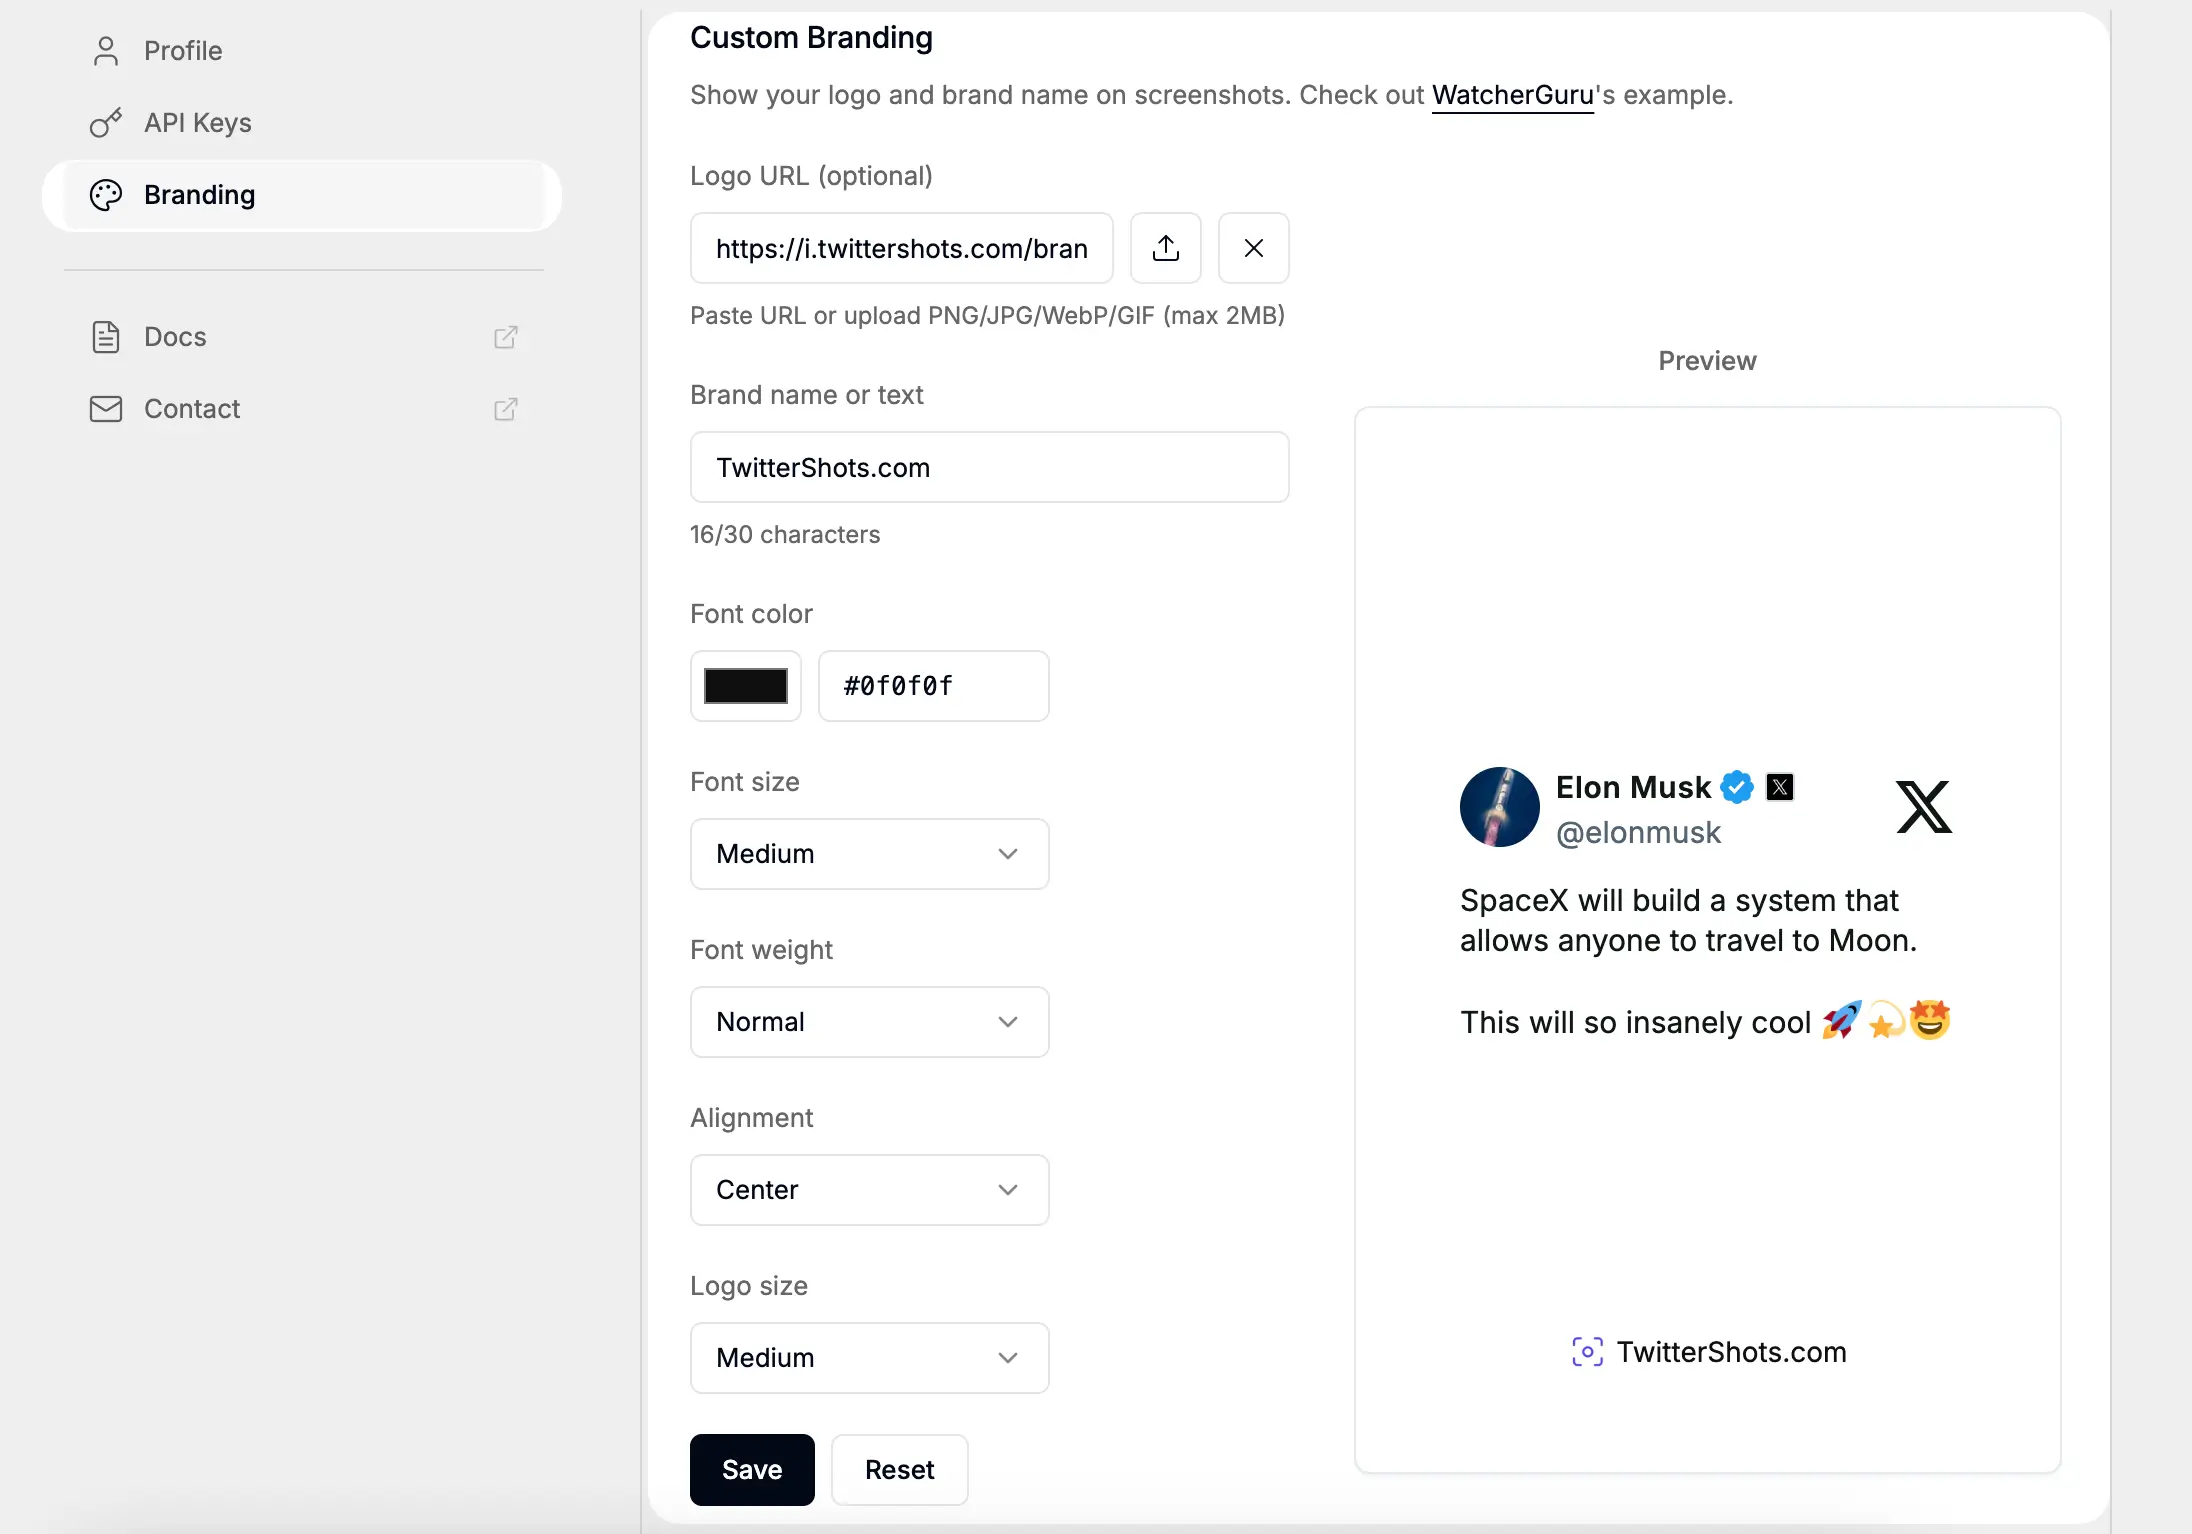Clear the logo URL with X icon
The width and height of the screenshot is (2192, 1534).
pos(1253,248)
